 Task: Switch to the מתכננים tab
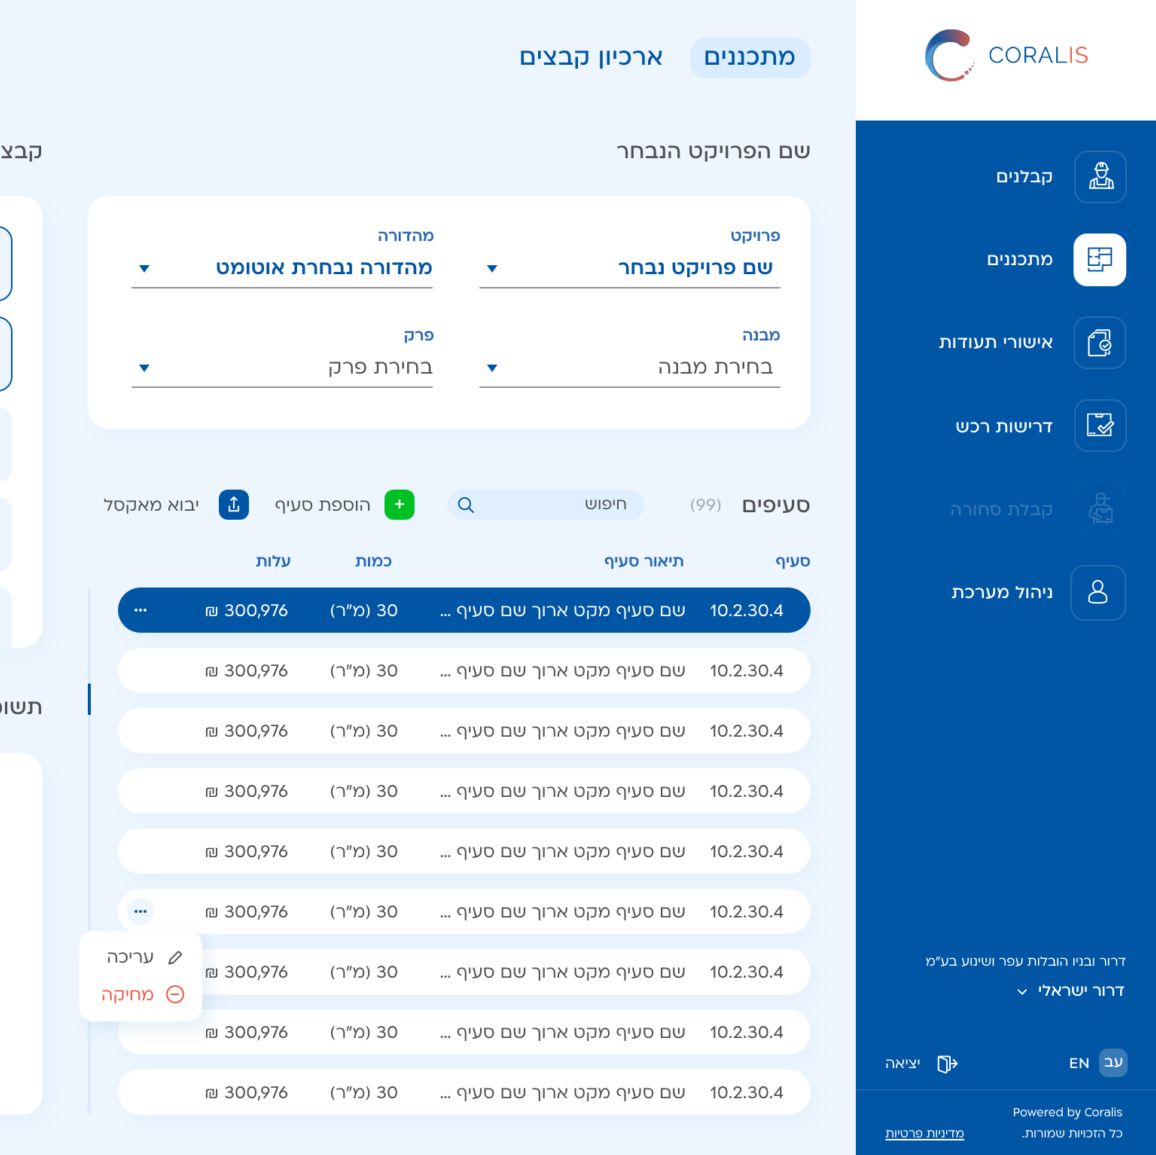pyautogui.click(x=750, y=57)
